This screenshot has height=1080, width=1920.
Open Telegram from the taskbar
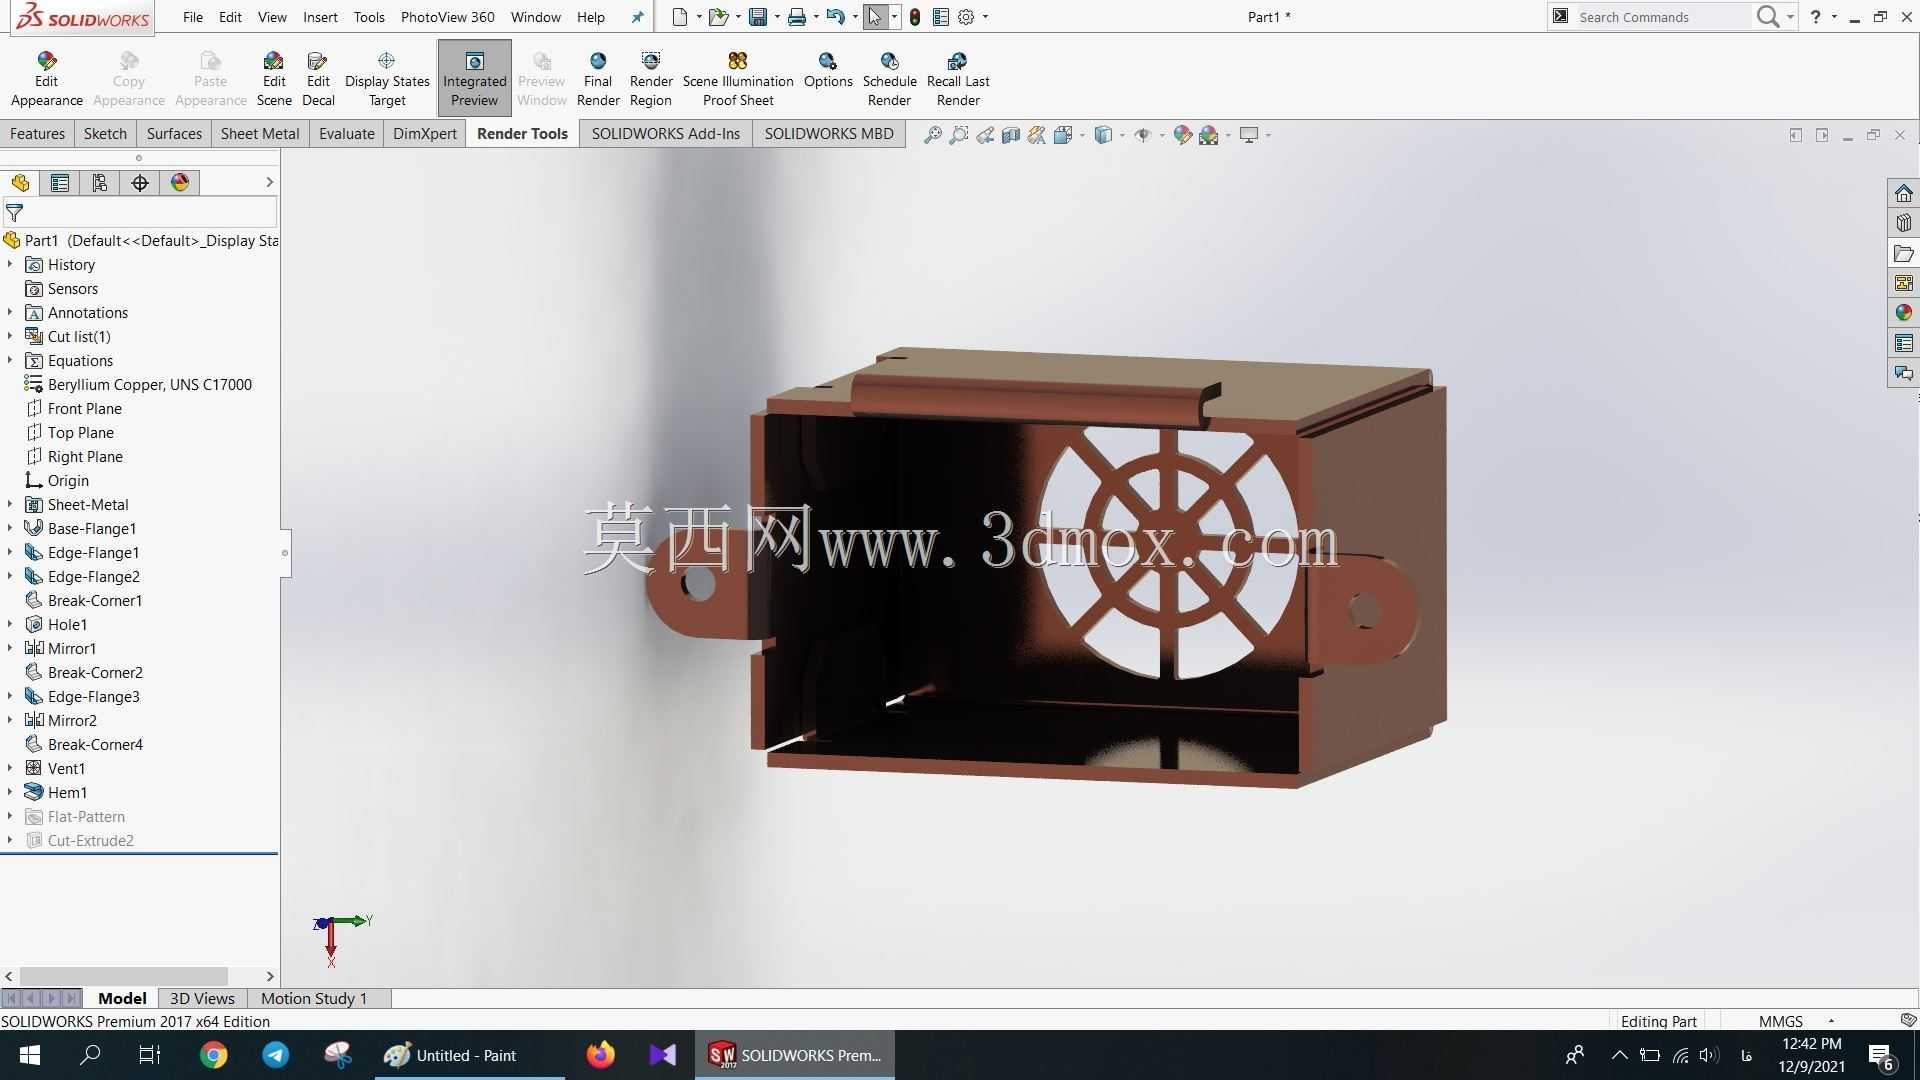click(x=276, y=1055)
